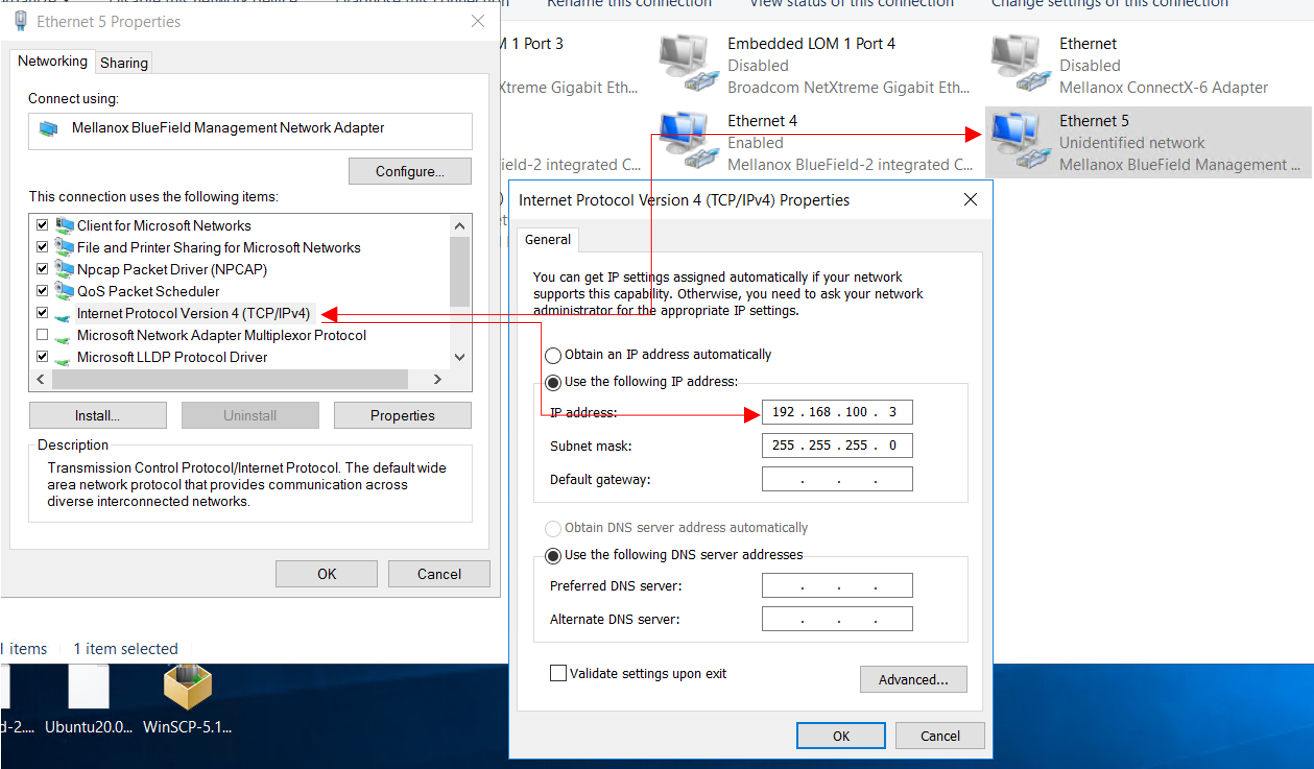
Task: Select Npcap Packet Driver item icon
Action: [x=65, y=269]
